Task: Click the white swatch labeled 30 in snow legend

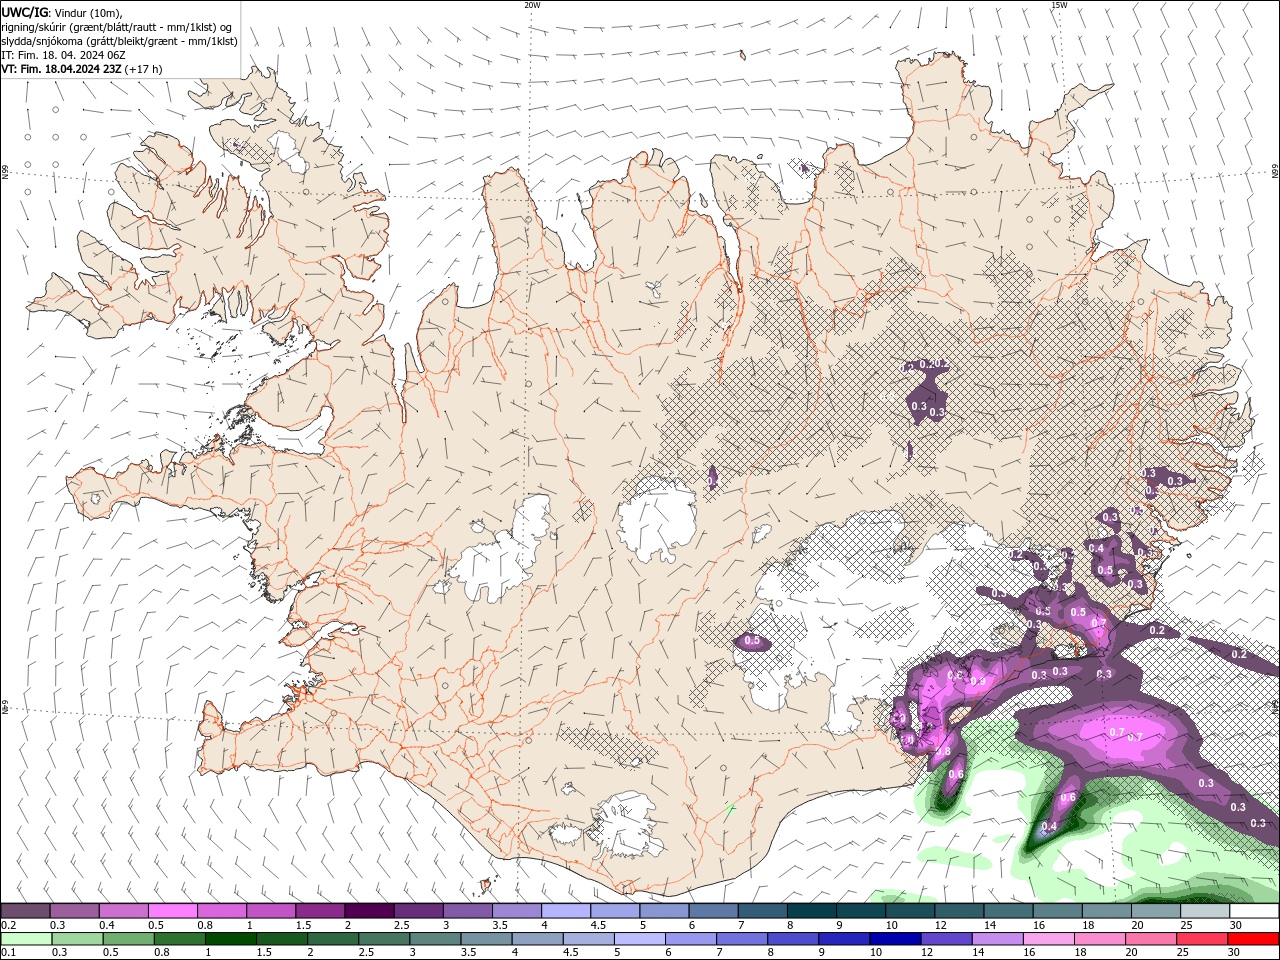Action: 1254,911
